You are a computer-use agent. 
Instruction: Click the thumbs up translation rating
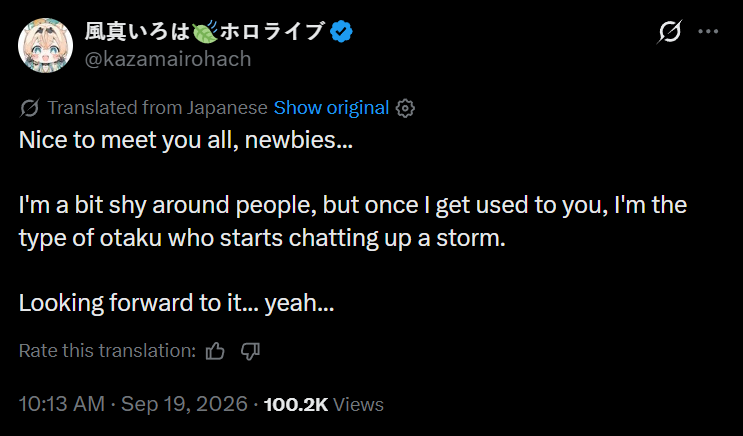point(215,352)
